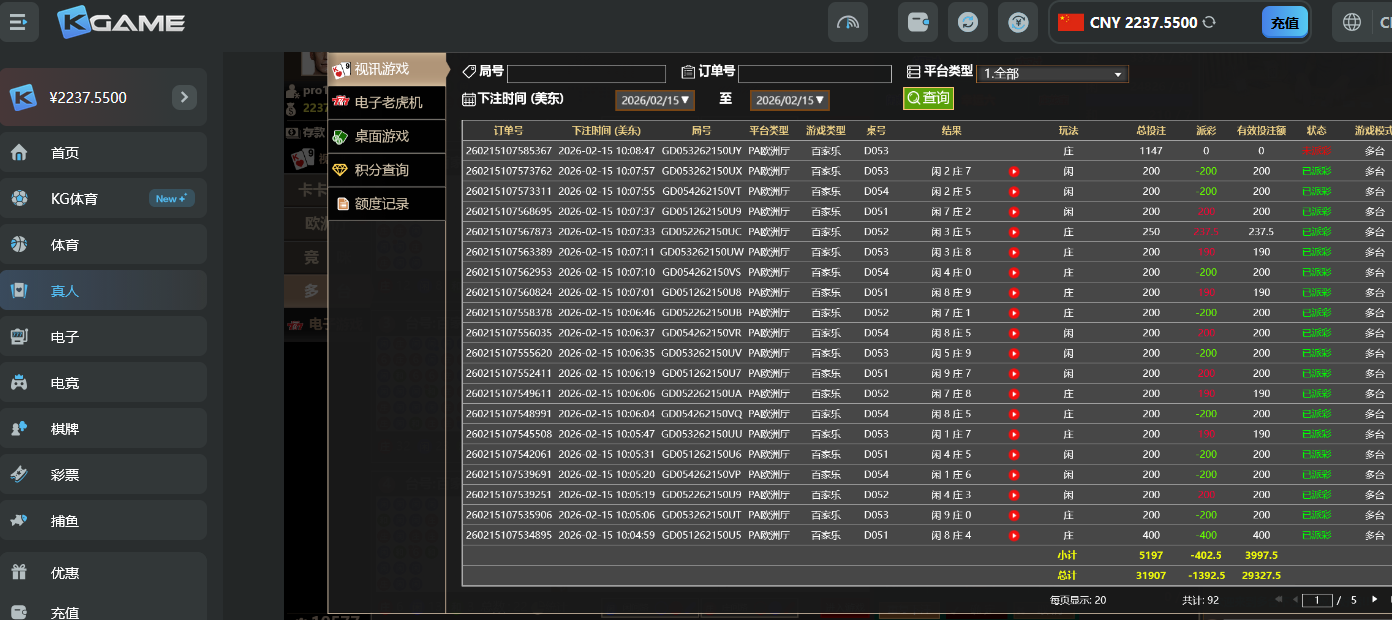Open the 首页 home item in the sidebar
Image resolution: width=1392 pixels, height=620 pixels.
pyautogui.click(x=65, y=153)
